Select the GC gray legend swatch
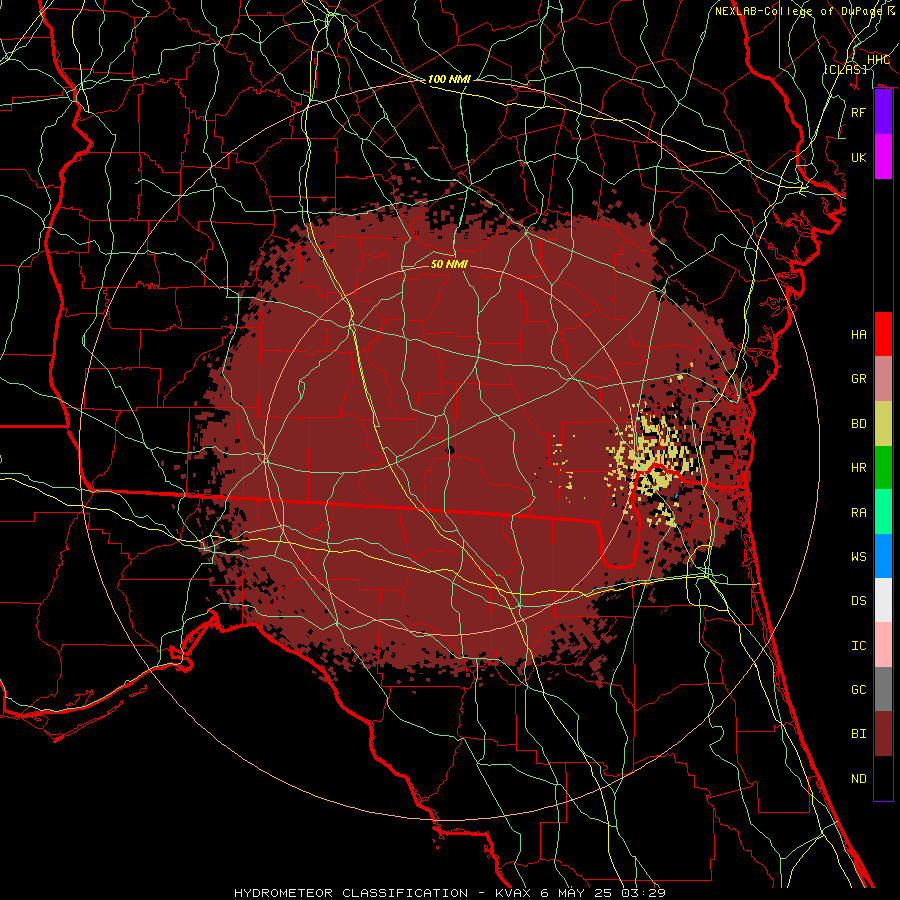The width and height of the screenshot is (900, 900). click(883, 689)
